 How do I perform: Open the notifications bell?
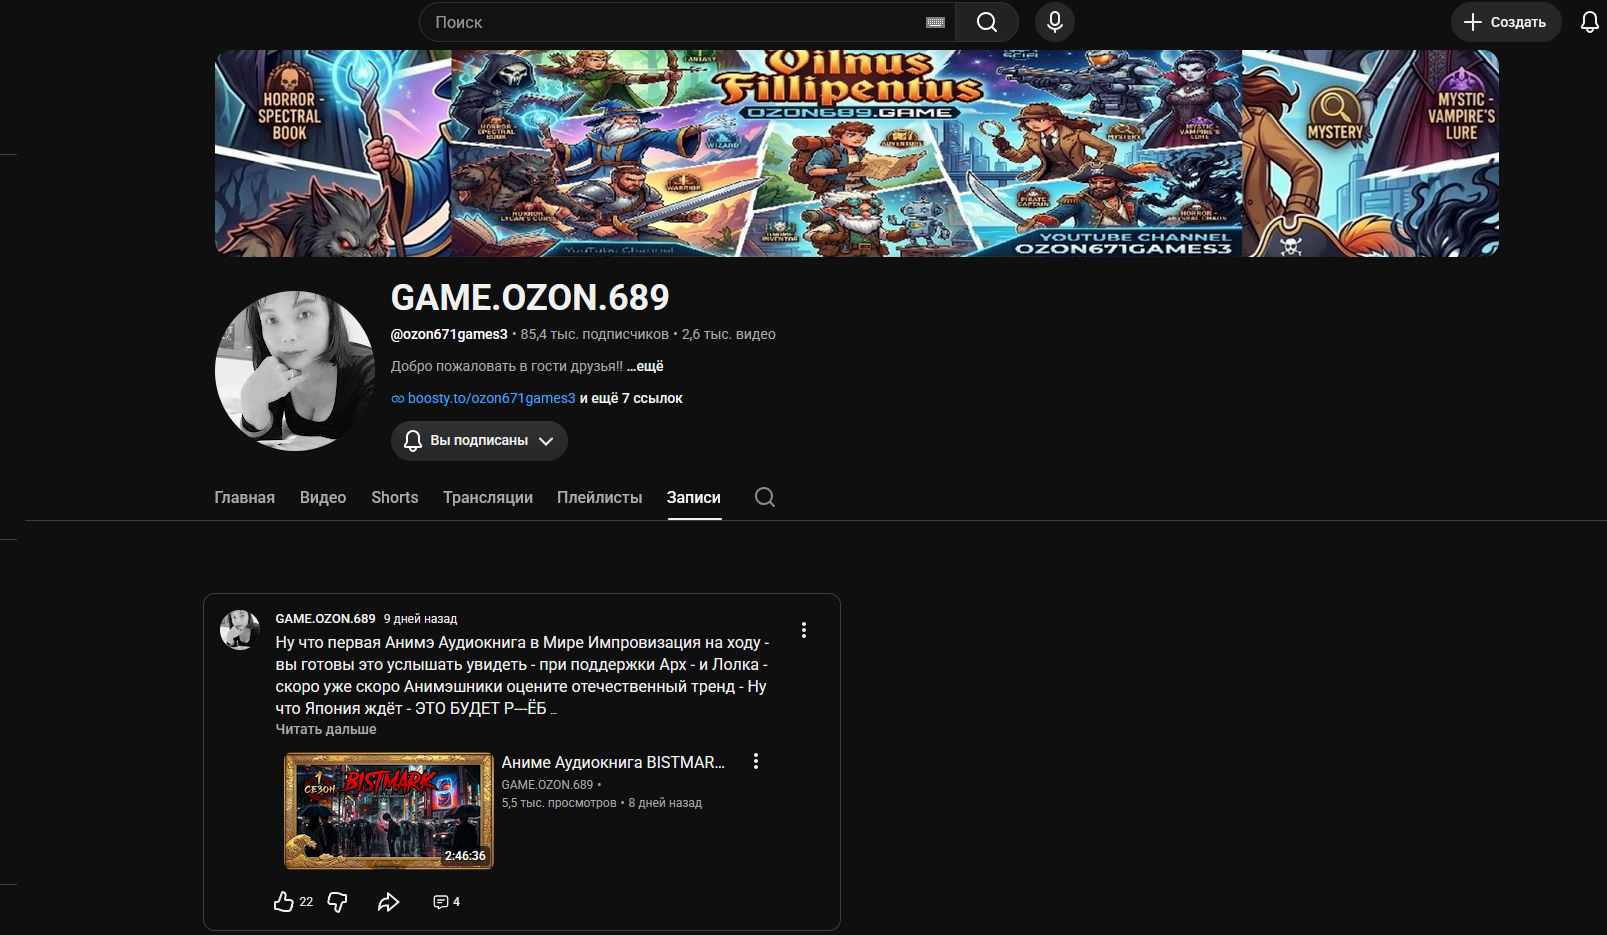pyautogui.click(x=1589, y=22)
